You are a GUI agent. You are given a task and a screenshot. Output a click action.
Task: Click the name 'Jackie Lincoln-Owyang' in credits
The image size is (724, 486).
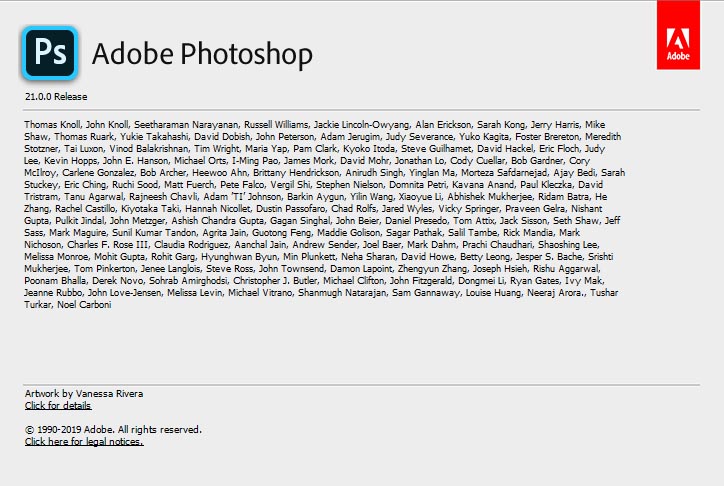tap(361, 125)
